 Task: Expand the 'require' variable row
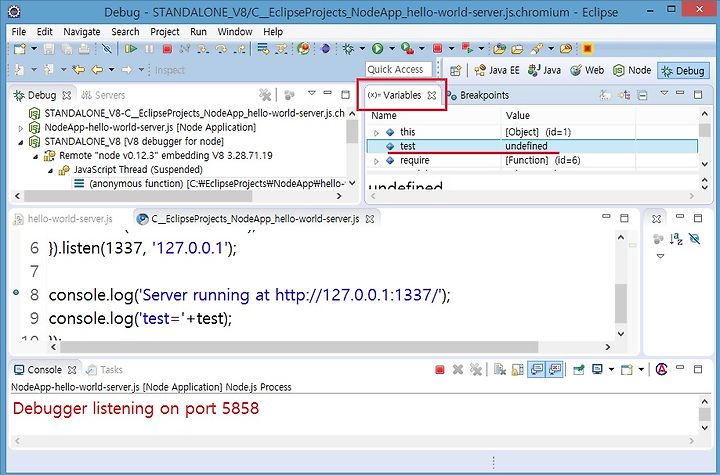pyautogui.click(x=377, y=161)
